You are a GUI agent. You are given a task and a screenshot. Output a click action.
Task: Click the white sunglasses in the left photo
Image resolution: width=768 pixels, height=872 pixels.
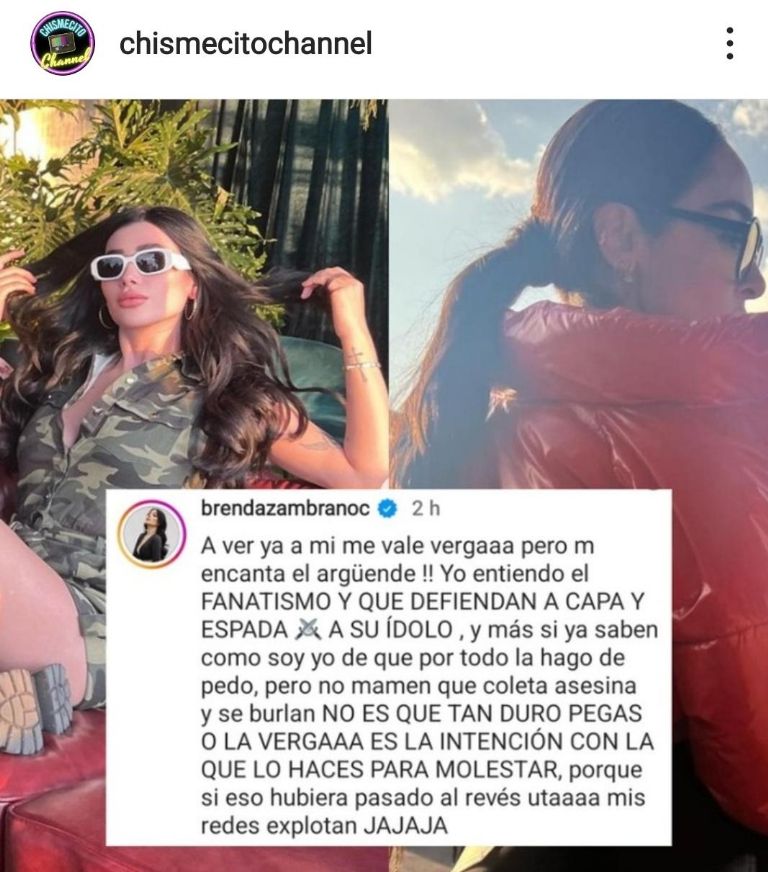tap(140, 264)
